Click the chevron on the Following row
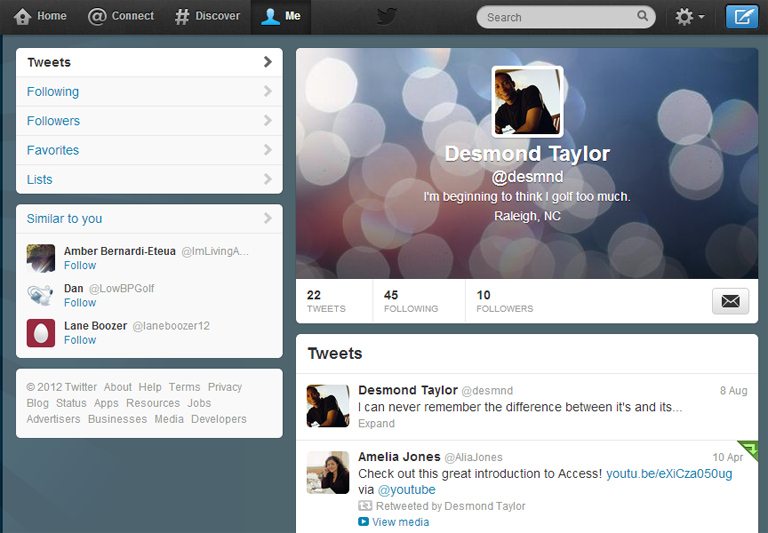768x533 pixels. click(x=267, y=91)
